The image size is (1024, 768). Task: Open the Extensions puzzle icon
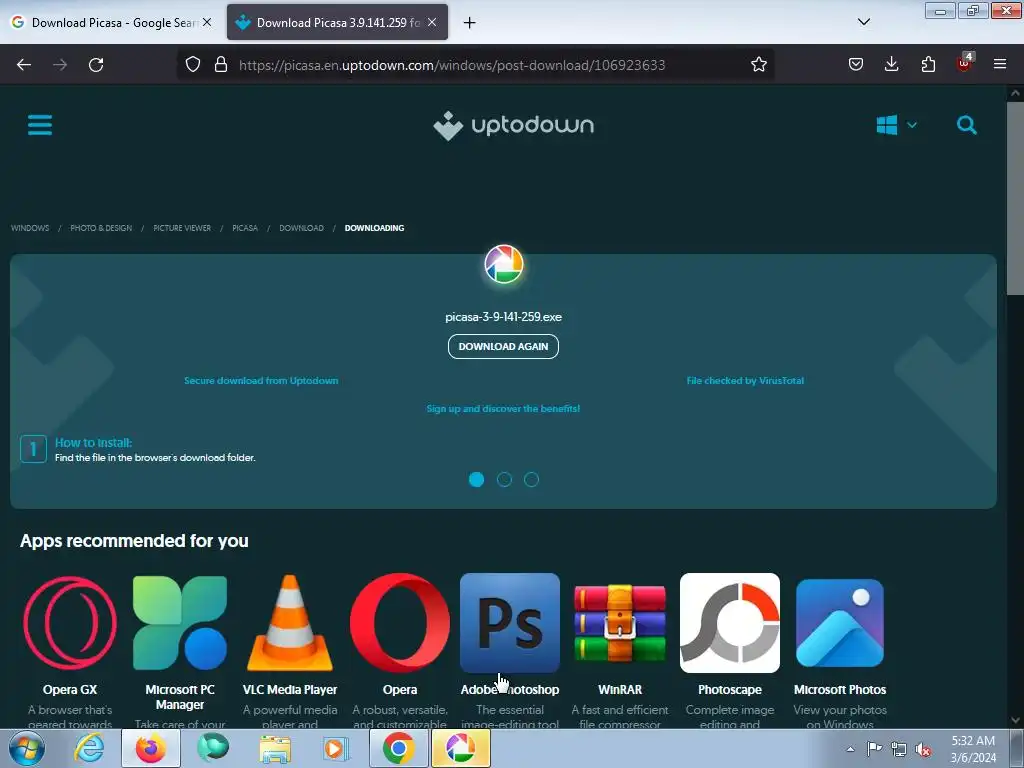coord(928,64)
